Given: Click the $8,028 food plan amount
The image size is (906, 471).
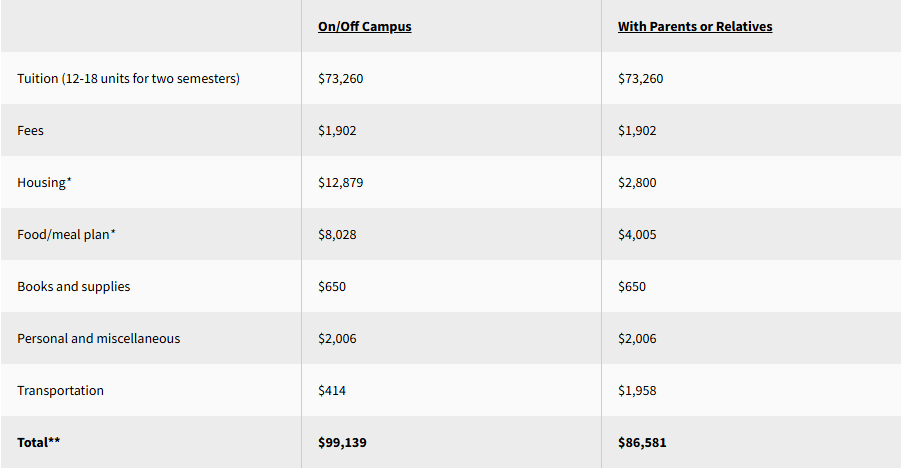Looking at the screenshot, I should tap(337, 235).
